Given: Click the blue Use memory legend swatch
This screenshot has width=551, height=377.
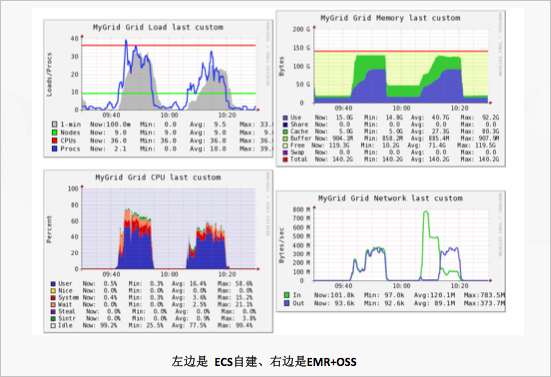Looking at the screenshot, I should click(285, 117).
